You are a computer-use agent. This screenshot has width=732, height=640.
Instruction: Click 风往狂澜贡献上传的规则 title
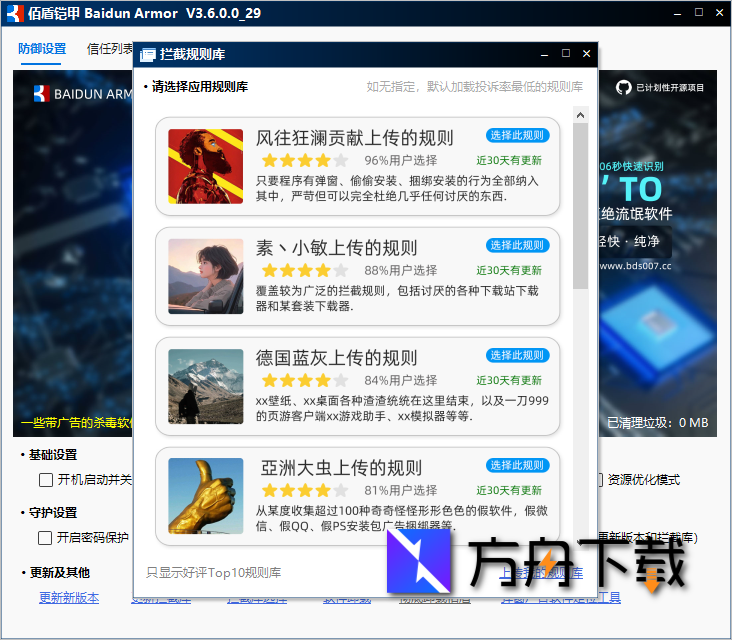point(355,138)
